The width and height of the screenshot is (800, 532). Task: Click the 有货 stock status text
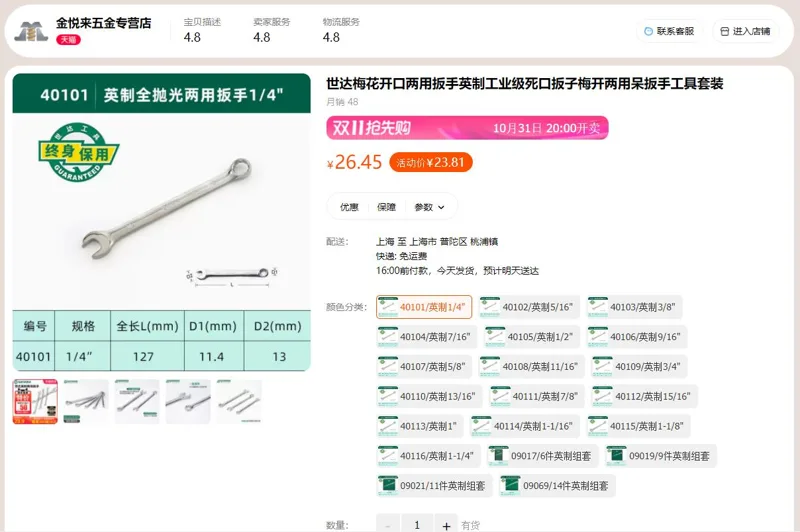point(470,525)
